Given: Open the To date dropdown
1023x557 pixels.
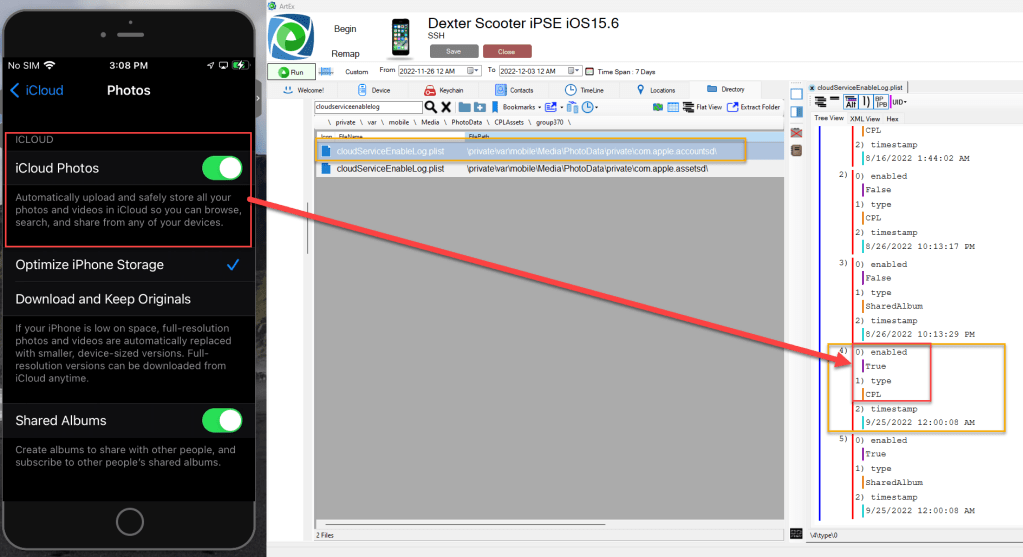Looking at the screenshot, I should click(x=577, y=71).
